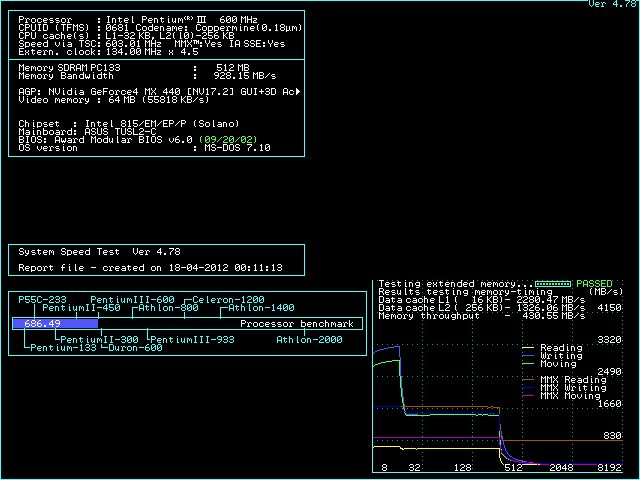This screenshot has height=480, width=640.
Task: Click the PentiumII-450 benchmark label
Action: pyautogui.click(x=81, y=308)
